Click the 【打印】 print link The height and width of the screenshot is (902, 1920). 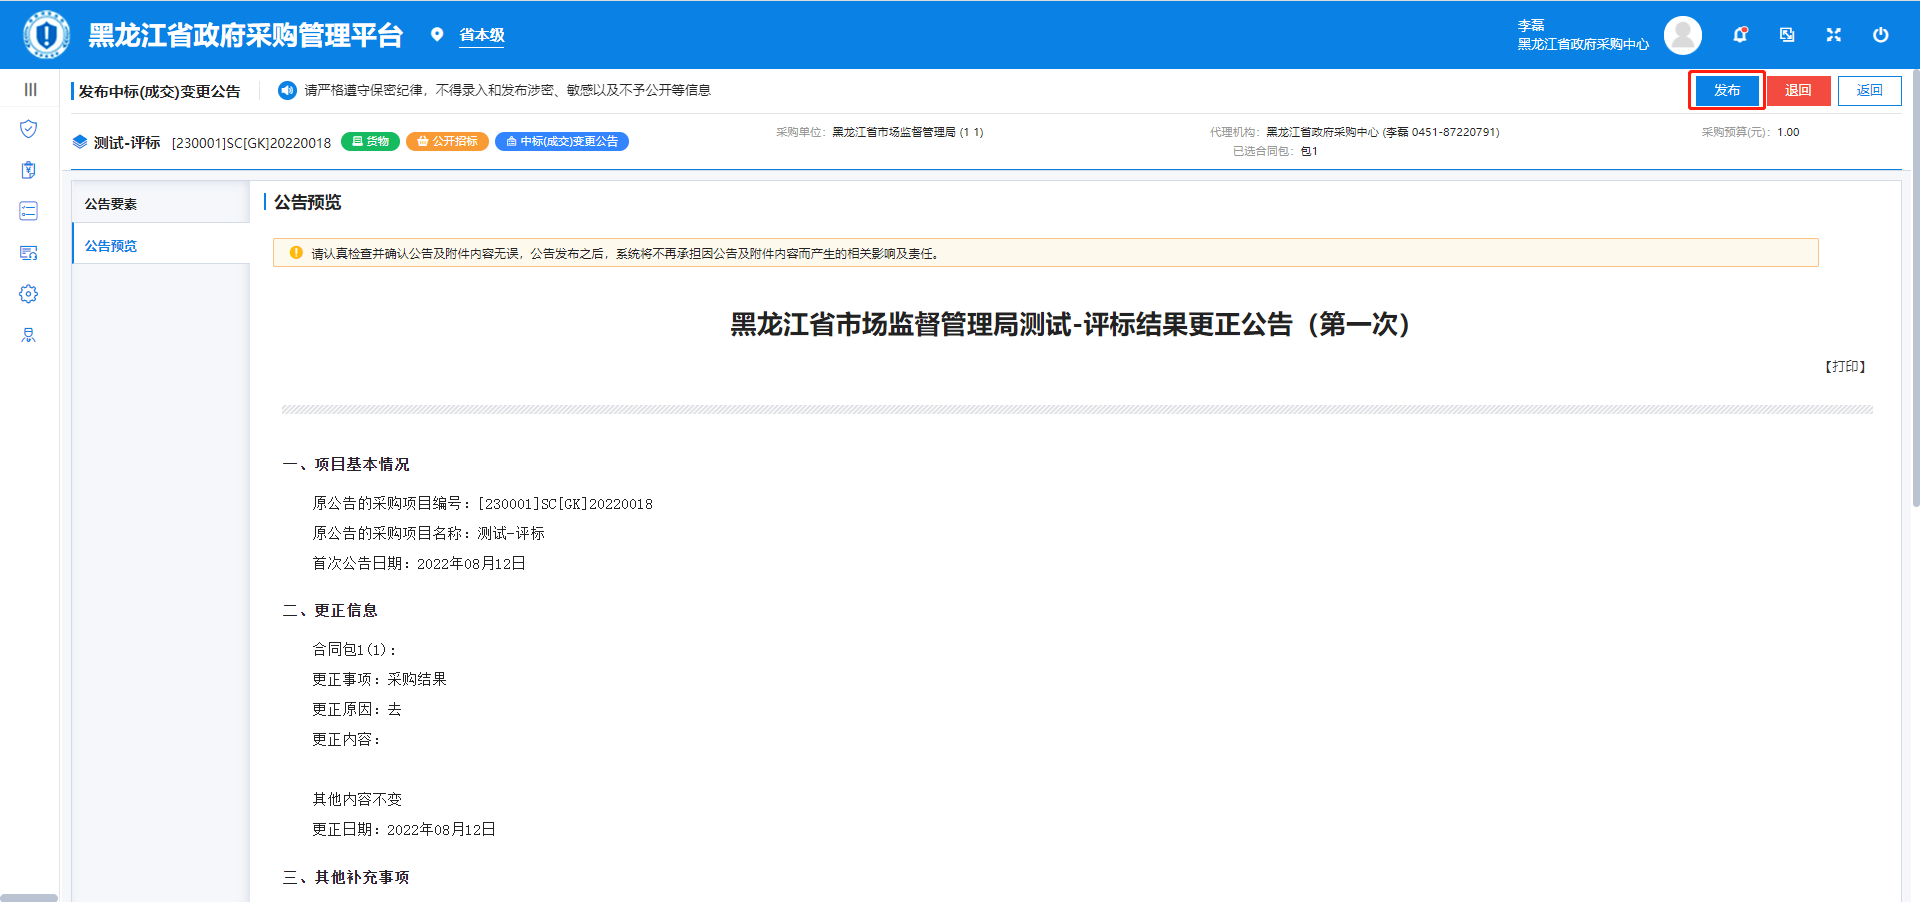tap(1844, 367)
